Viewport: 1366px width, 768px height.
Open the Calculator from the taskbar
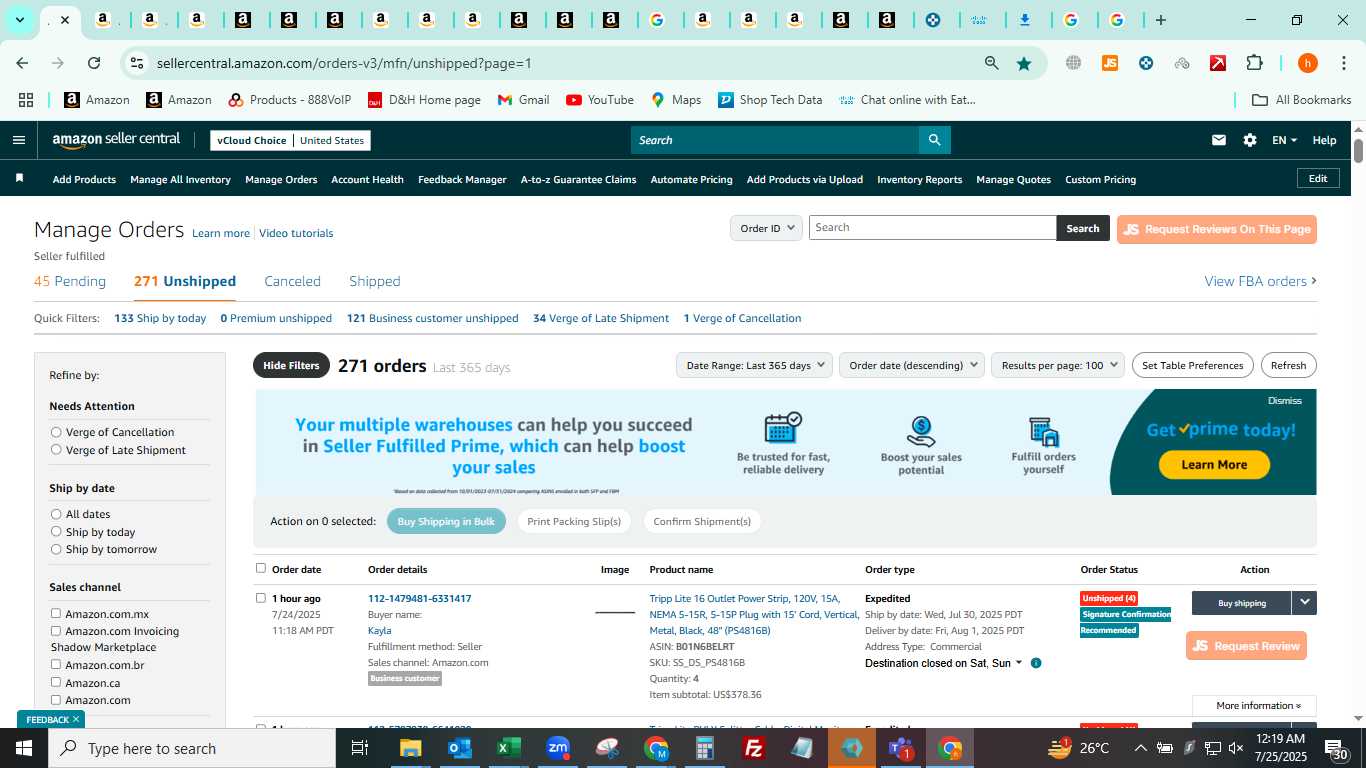coord(705,748)
